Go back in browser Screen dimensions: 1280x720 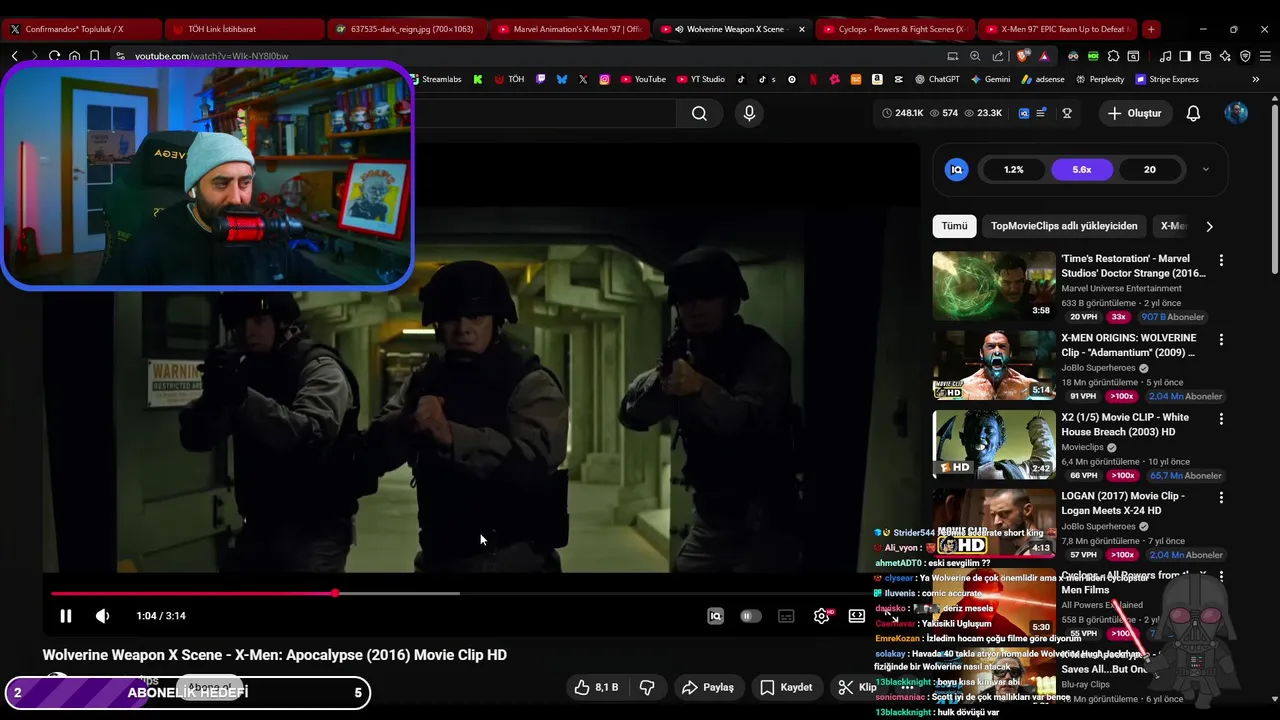click(14, 56)
